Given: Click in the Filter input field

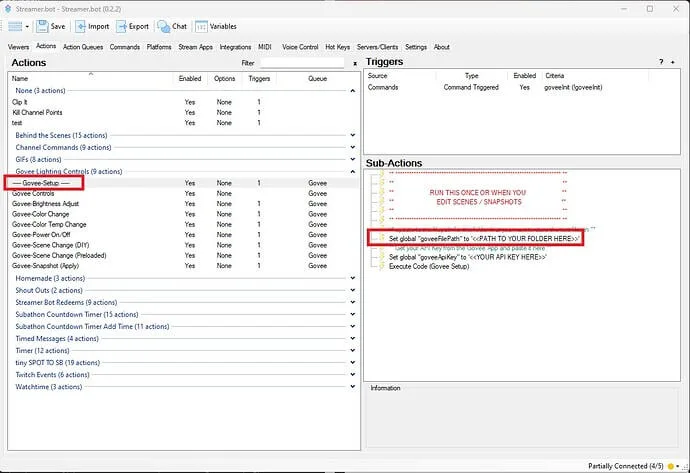Looking at the screenshot, I should coord(302,63).
